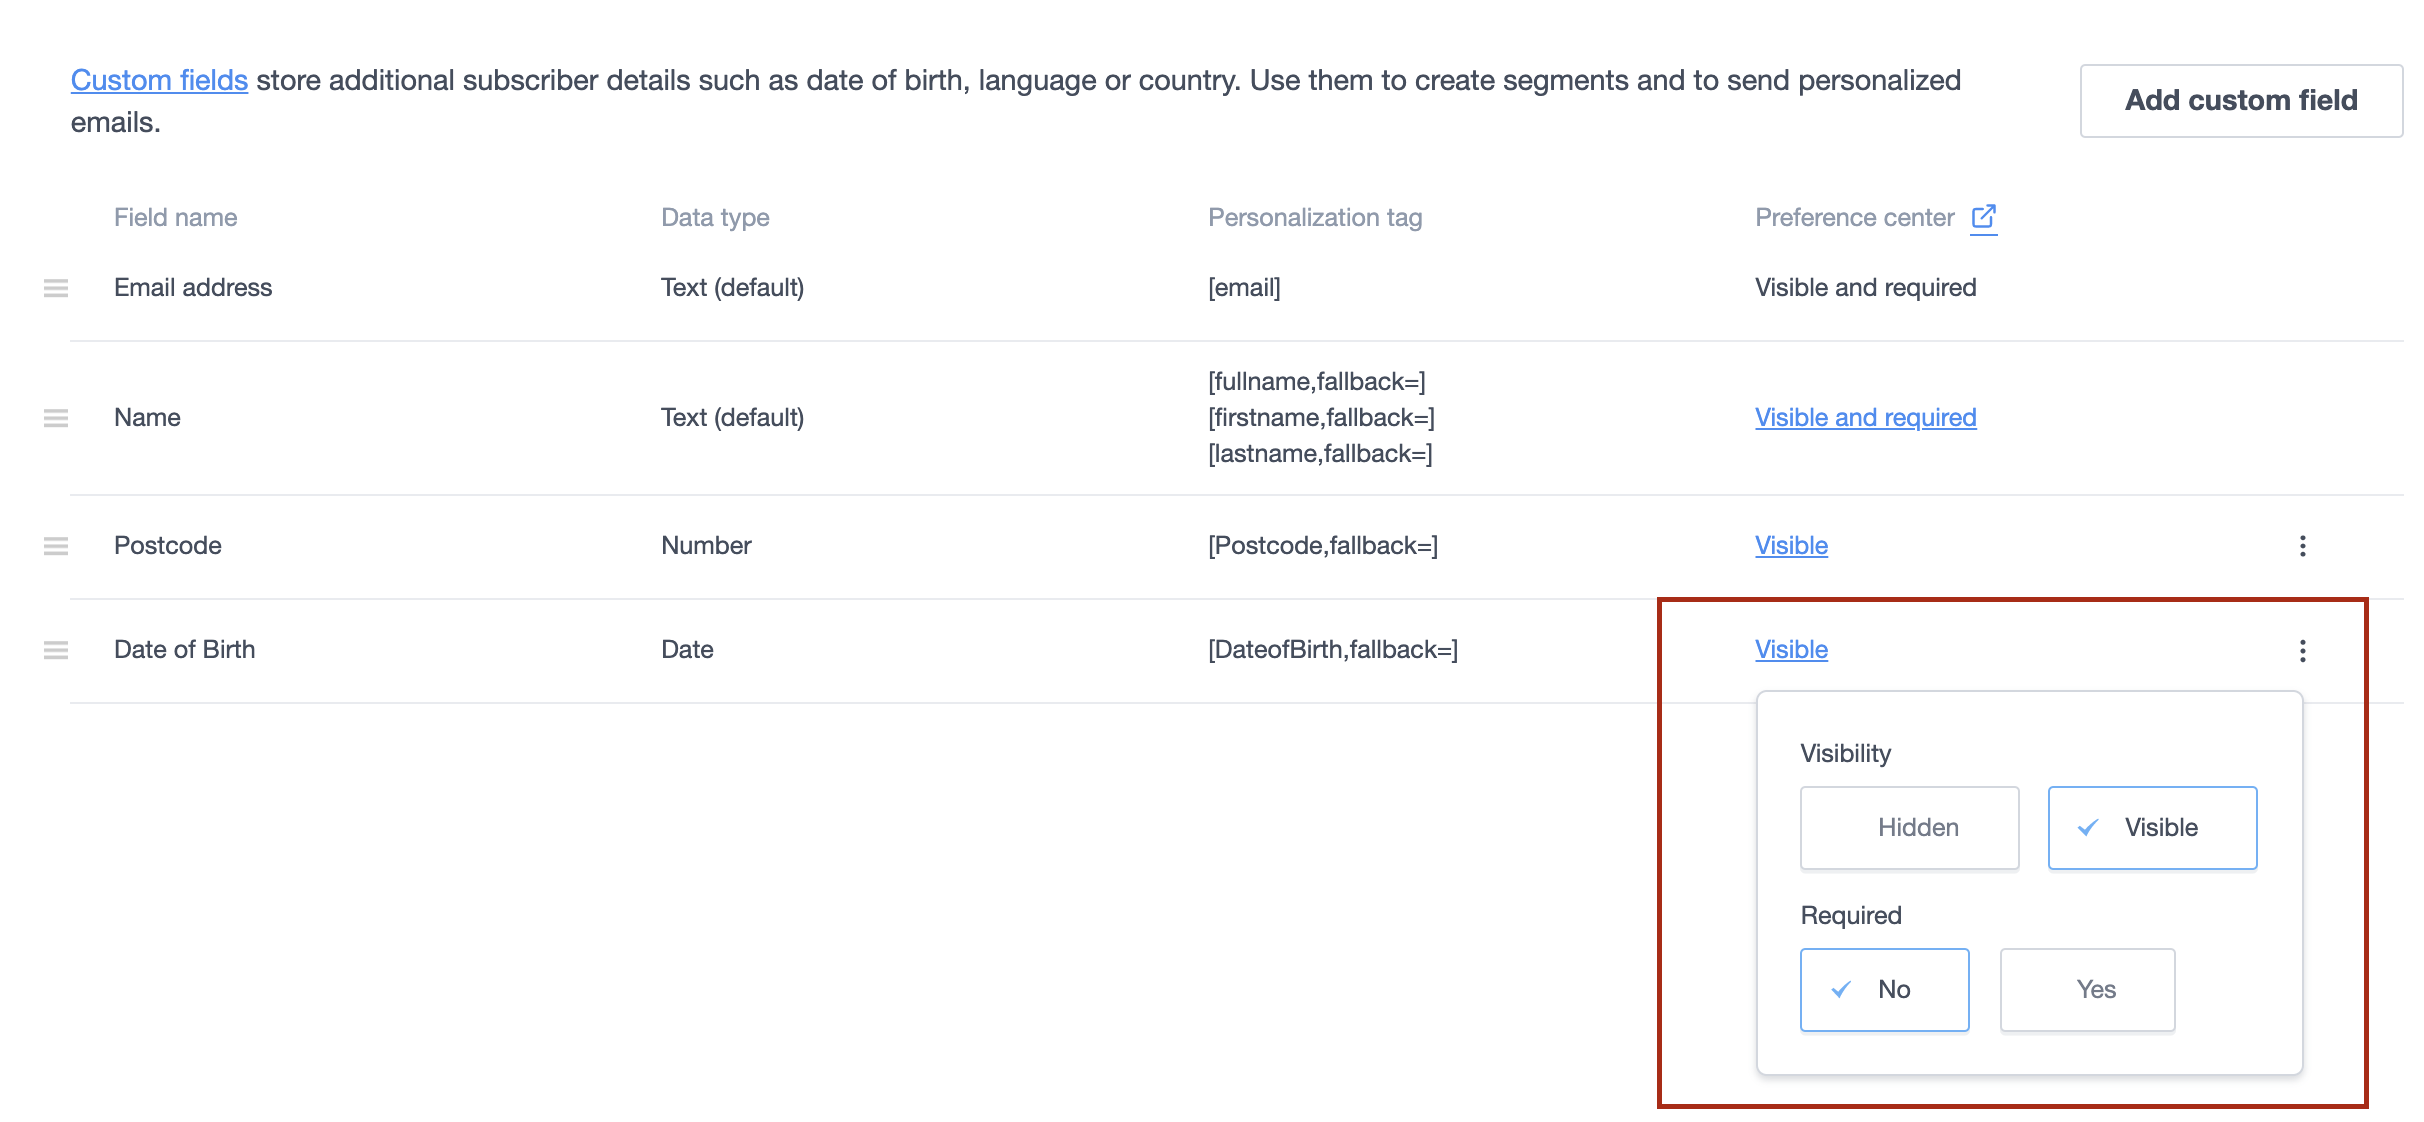
Task: Click the Preference center column header
Action: click(1854, 216)
